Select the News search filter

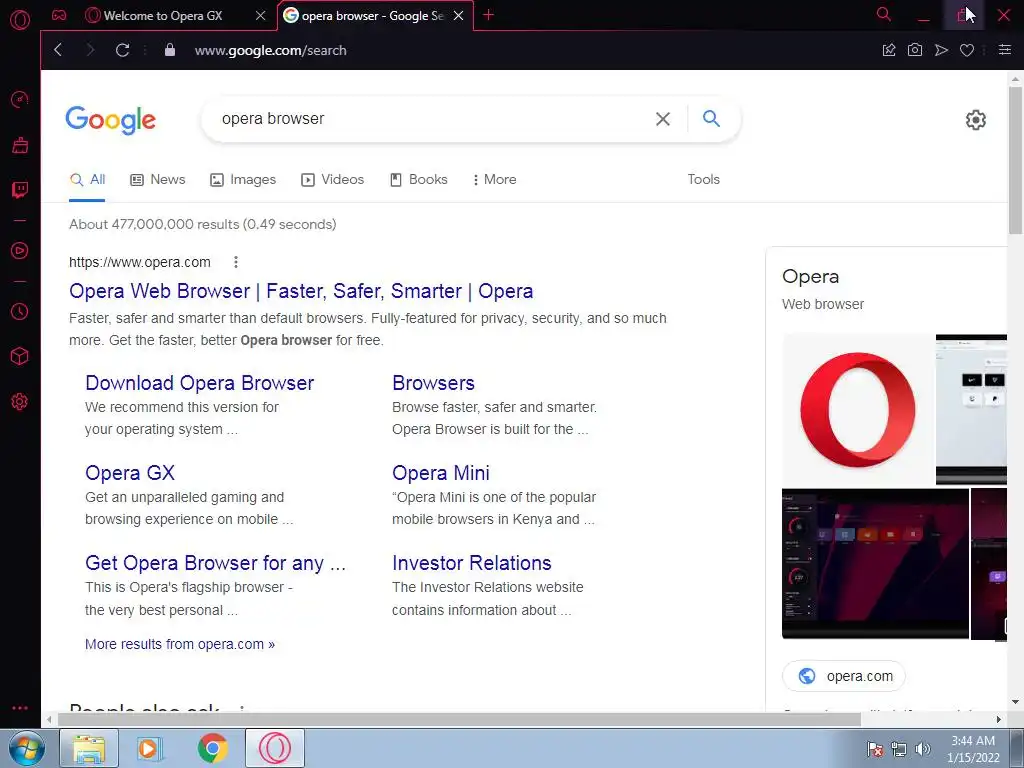[157, 179]
